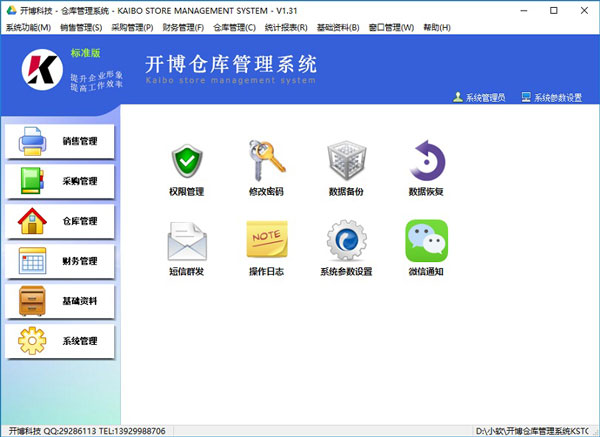Close the application window
The height and width of the screenshot is (437, 600).
click(x=584, y=11)
